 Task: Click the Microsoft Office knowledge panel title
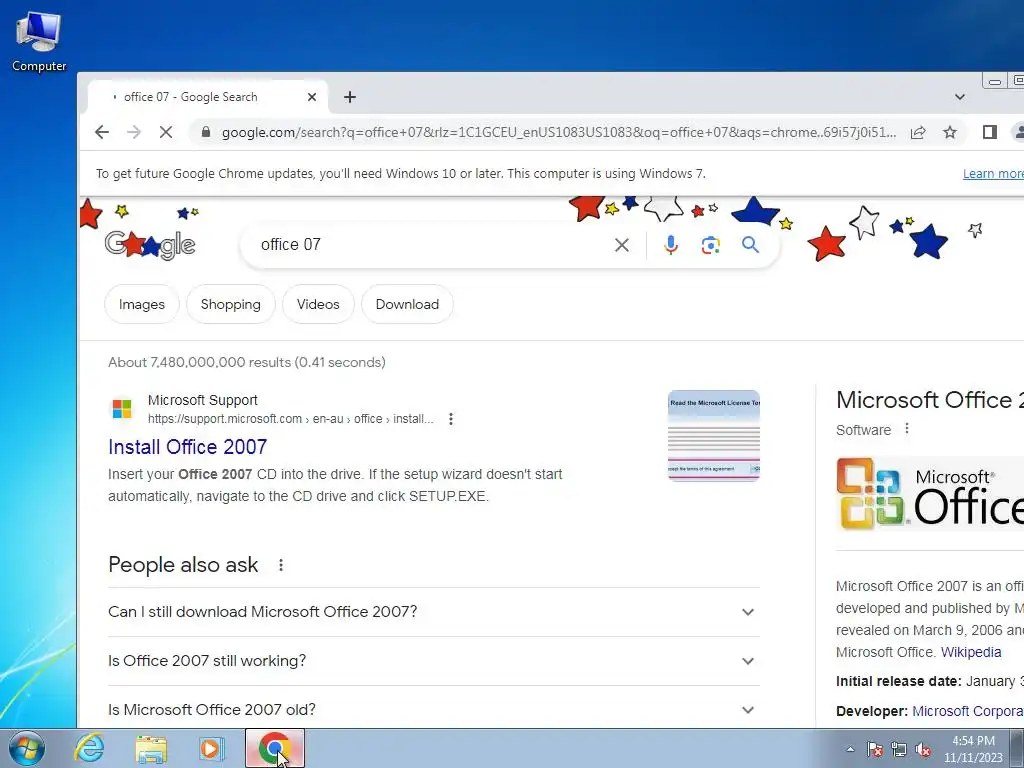point(930,400)
